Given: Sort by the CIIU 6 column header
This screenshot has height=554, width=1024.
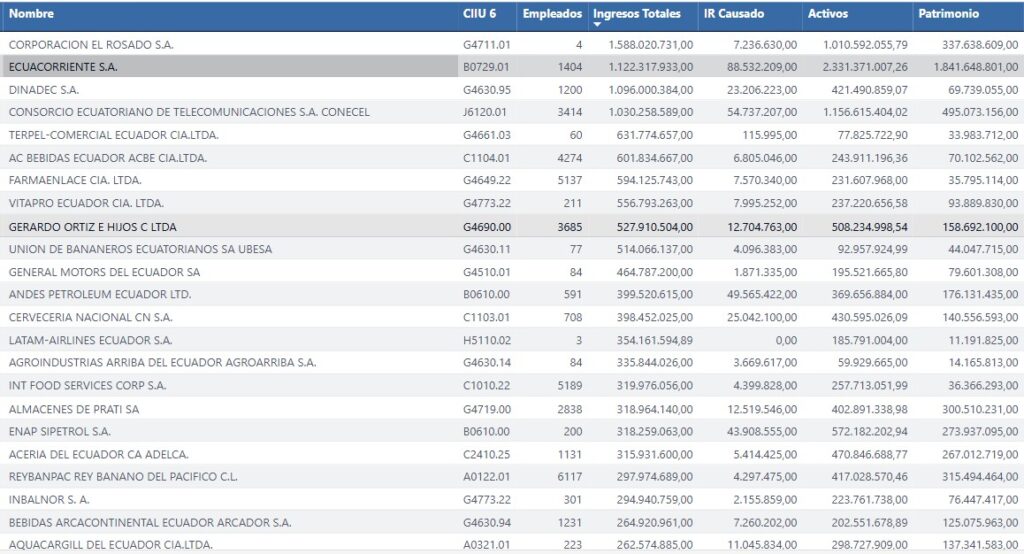Looking at the screenshot, I should click(x=479, y=14).
